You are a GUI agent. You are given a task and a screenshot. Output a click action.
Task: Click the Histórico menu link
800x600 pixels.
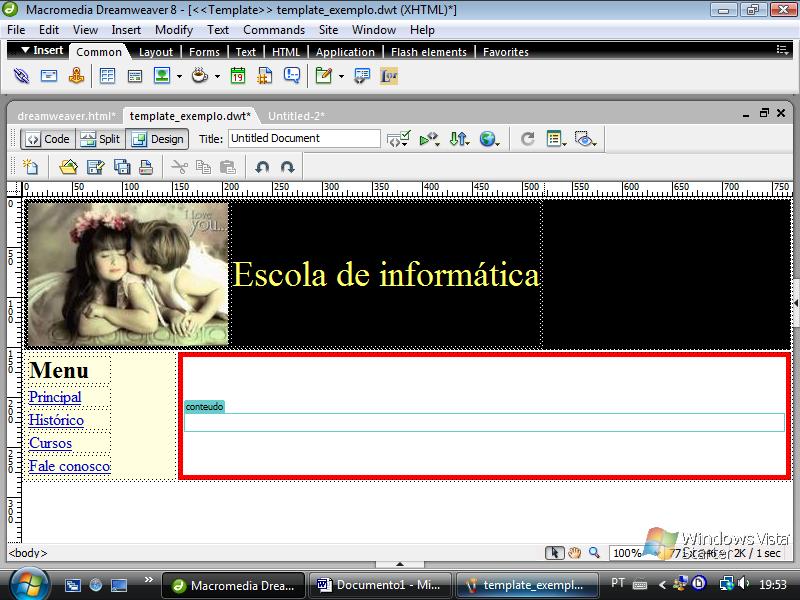pyautogui.click(x=56, y=420)
